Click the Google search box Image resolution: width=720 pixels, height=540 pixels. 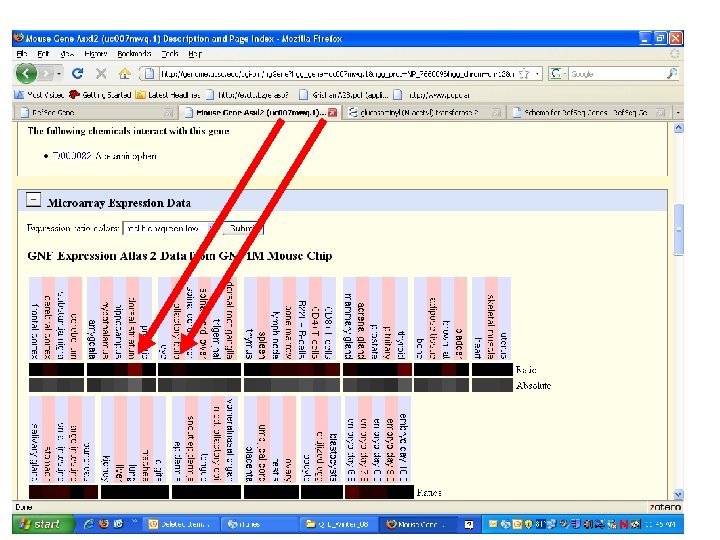pos(616,74)
